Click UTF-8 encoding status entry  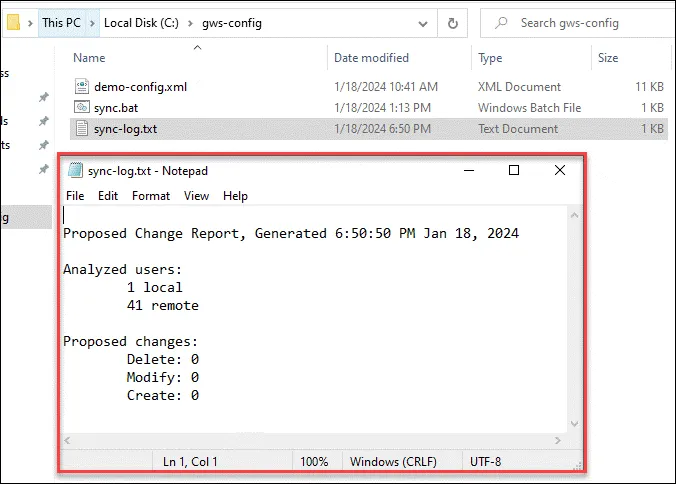[x=485, y=462]
